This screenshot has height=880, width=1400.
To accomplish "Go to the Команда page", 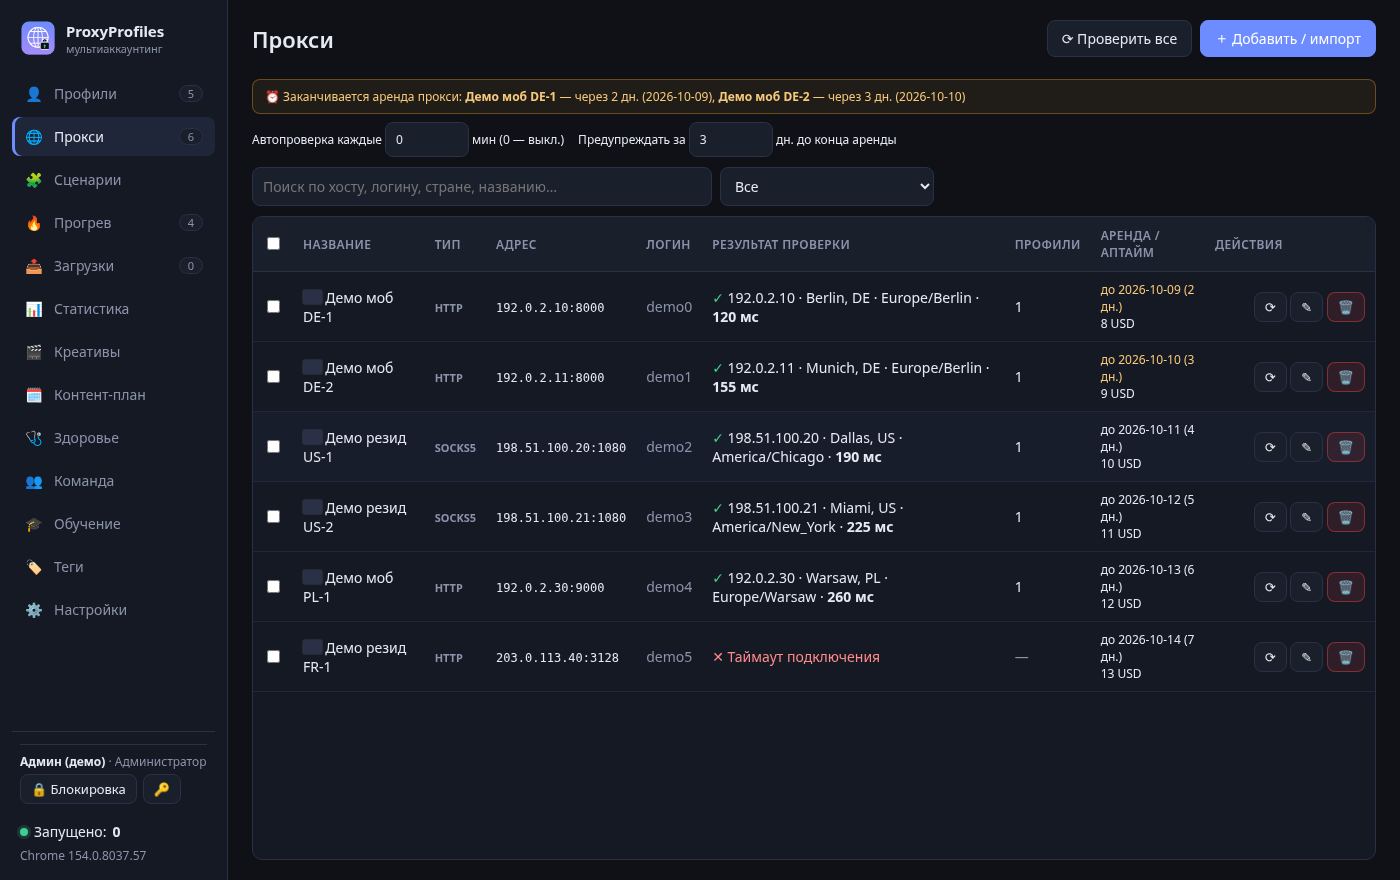I will (x=113, y=481).
